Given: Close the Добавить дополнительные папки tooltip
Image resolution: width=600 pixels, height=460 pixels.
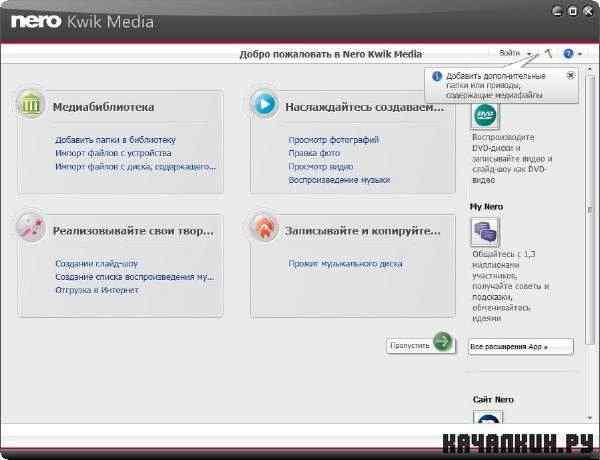Looking at the screenshot, I should (x=570, y=75).
